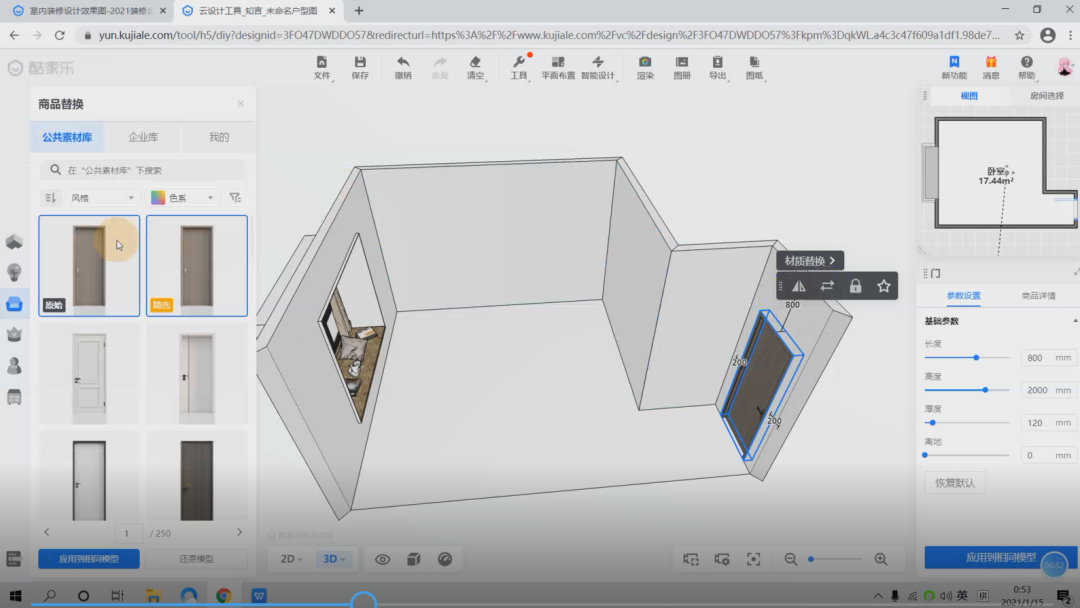The width and height of the screenshot is (1080, 608).
Task: Switch to 企业库 tab
Action: (x=143, y=137)
